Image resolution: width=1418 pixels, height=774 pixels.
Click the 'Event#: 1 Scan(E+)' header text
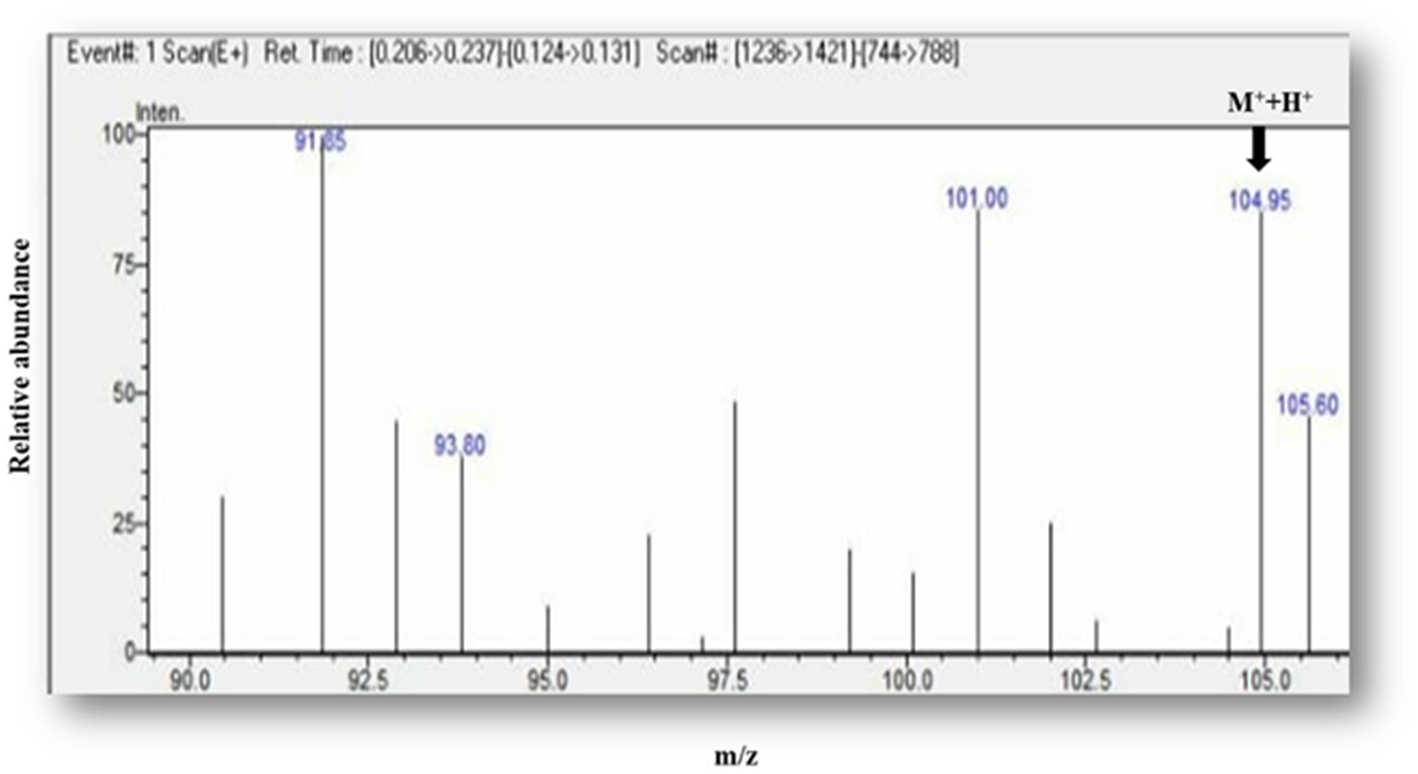[x=160, y=54]
